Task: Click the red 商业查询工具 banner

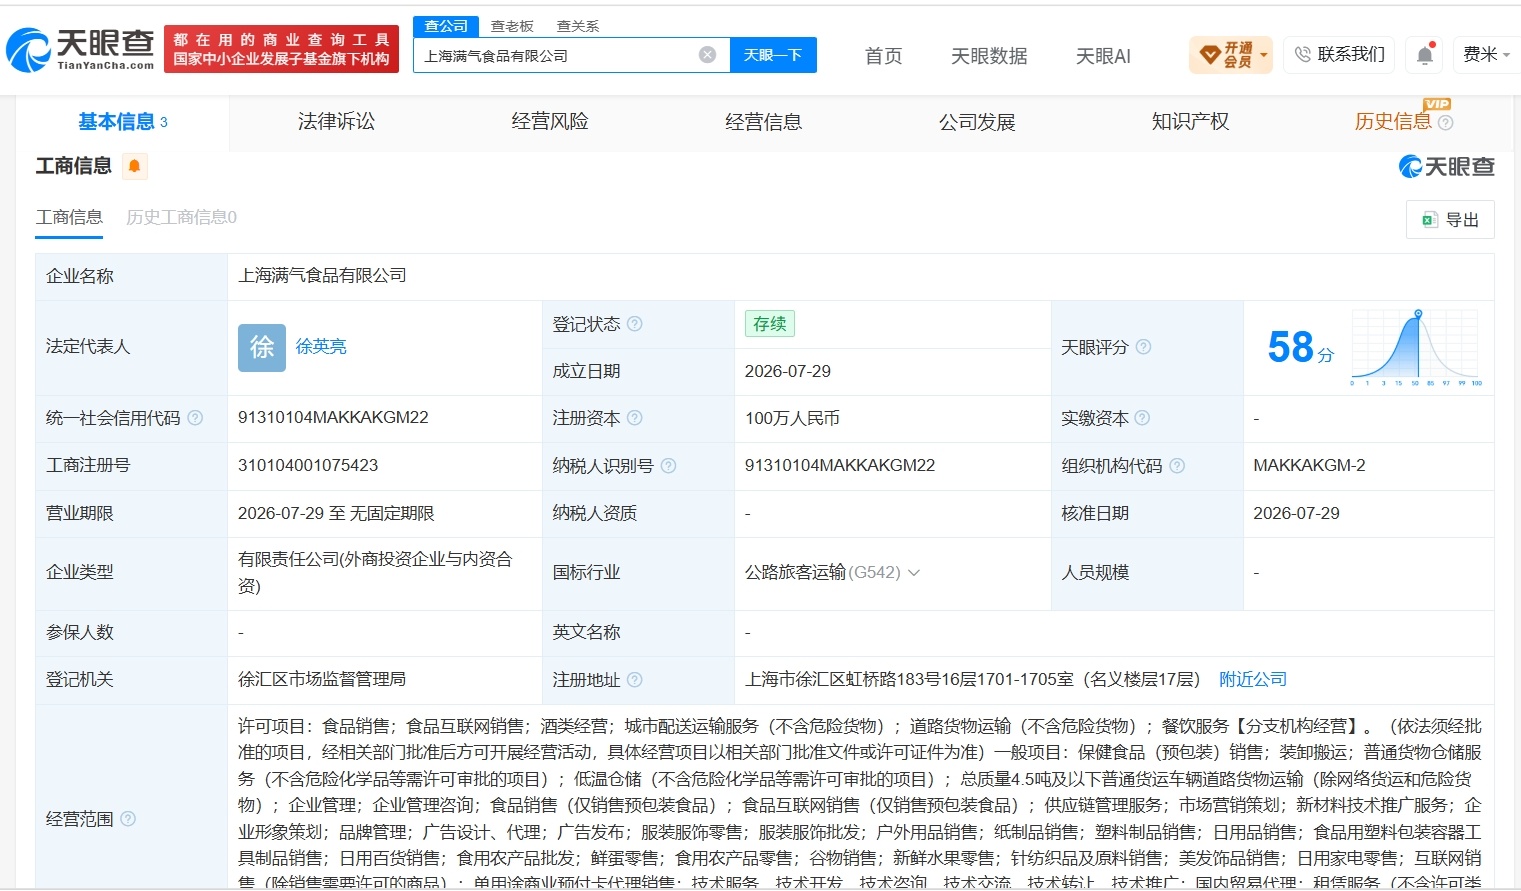Action: tap(281, 49)
